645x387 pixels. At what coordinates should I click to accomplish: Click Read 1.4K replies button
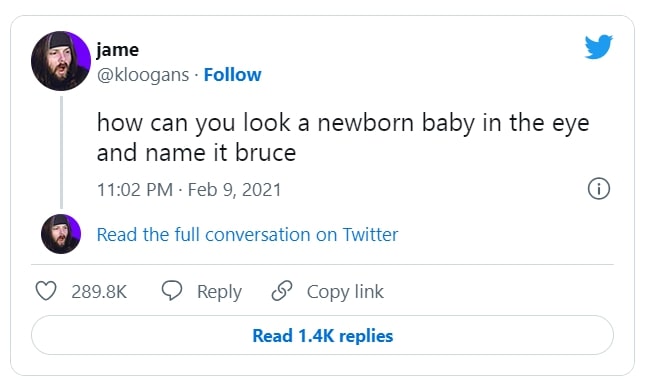[x=322, y=335]
